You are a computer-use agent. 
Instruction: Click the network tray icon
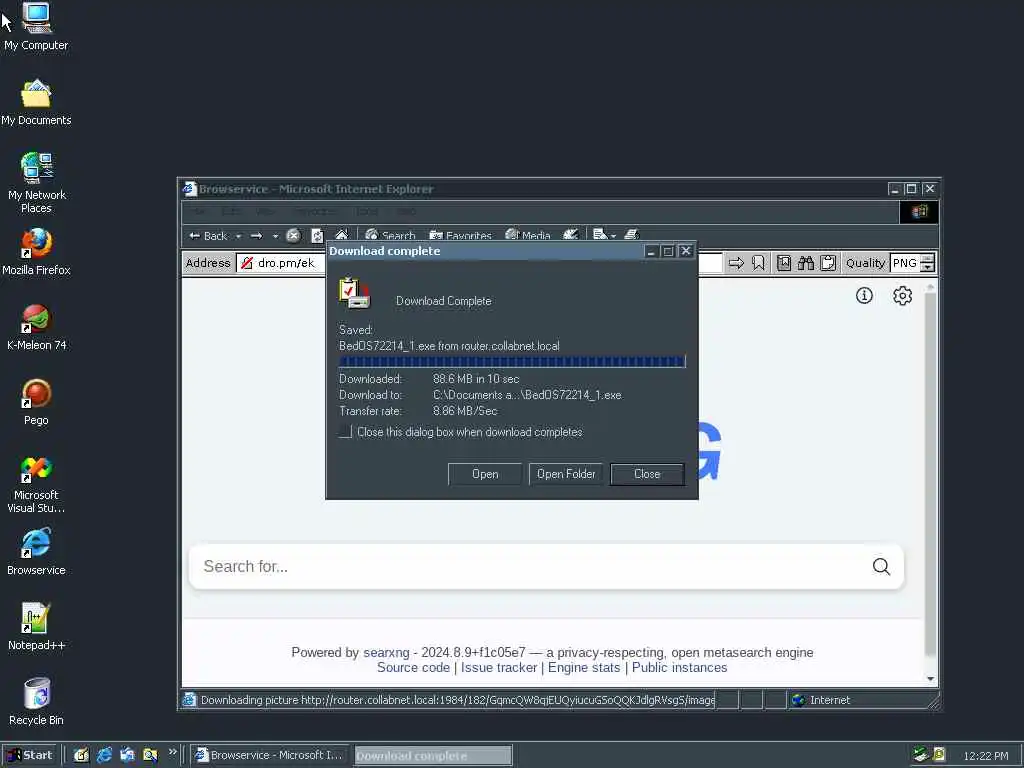(921, 755)
